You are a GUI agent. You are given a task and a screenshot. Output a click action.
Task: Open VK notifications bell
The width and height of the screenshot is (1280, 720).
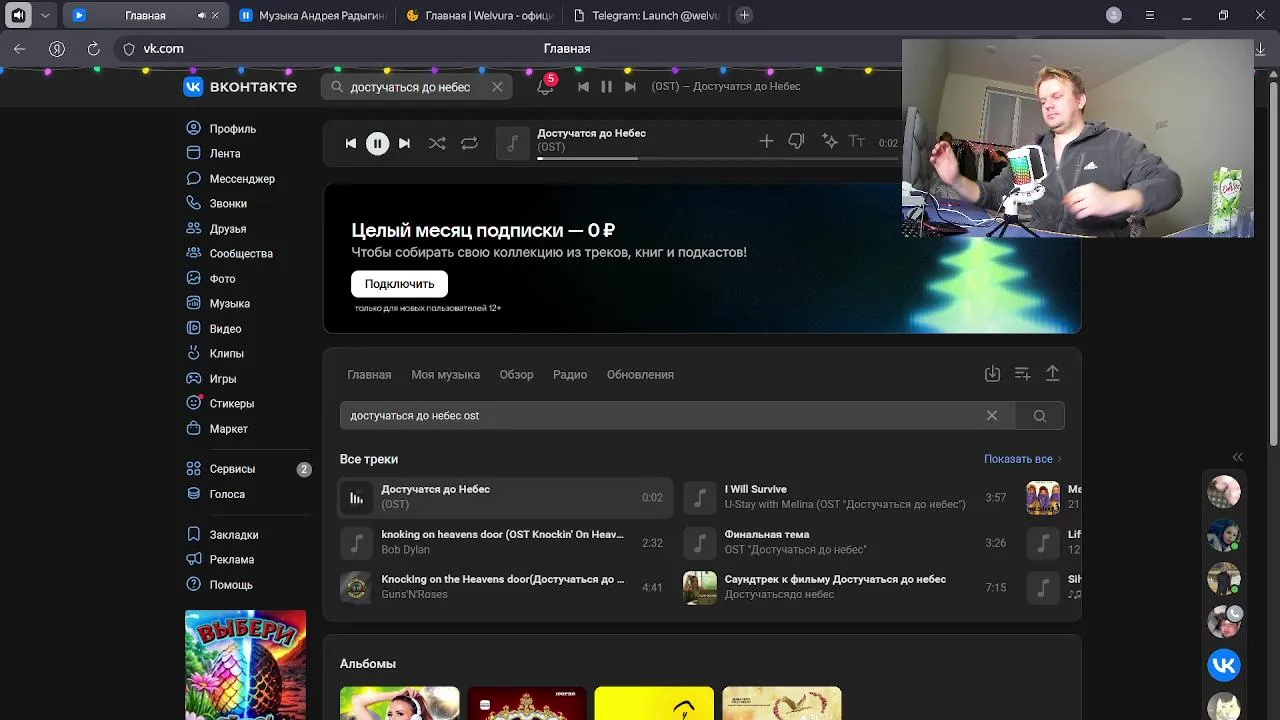point(545,87)
